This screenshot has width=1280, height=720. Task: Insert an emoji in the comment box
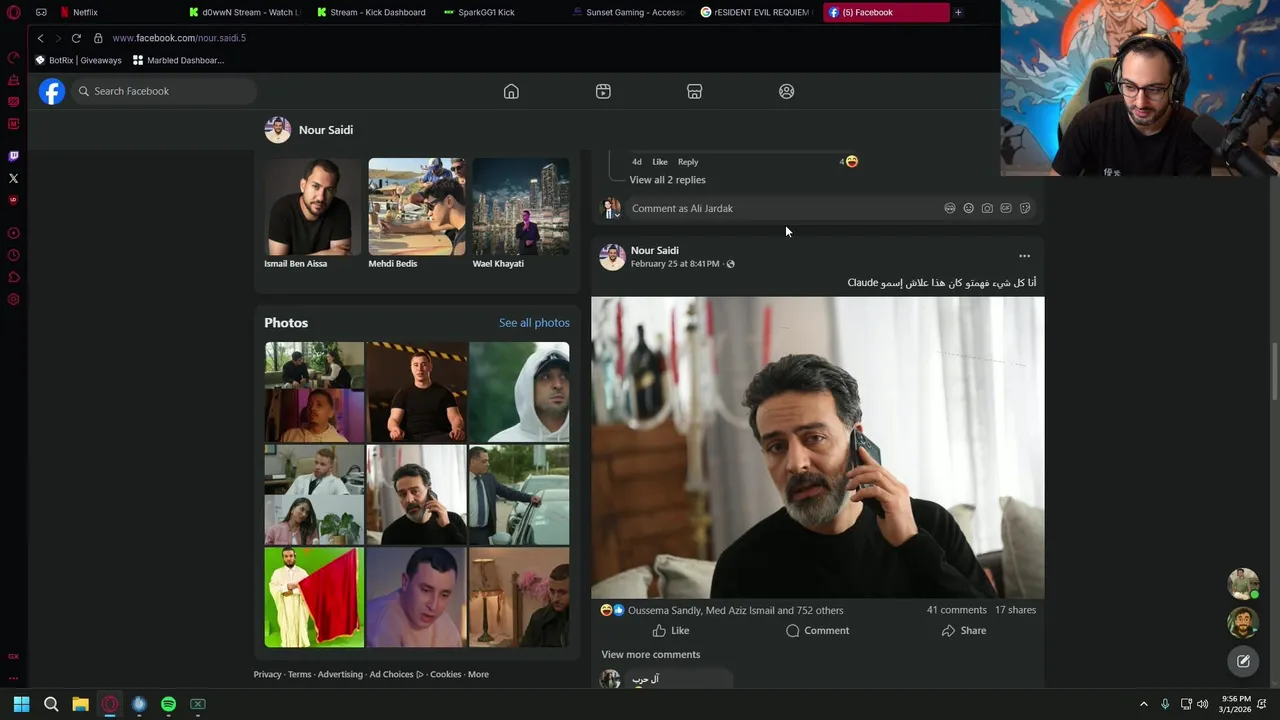coord(968,208)
